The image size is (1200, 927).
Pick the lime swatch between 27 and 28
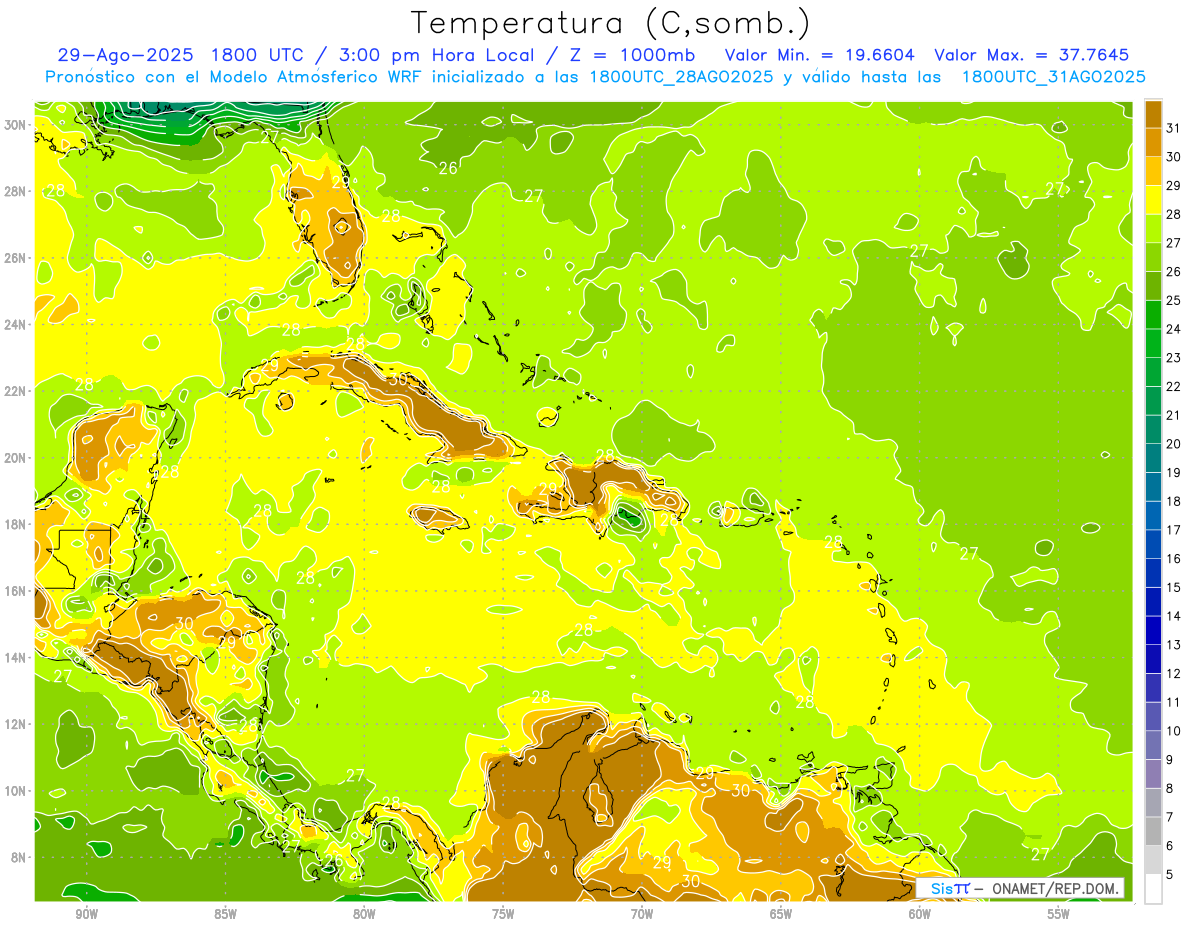(x=1153, y=229)
